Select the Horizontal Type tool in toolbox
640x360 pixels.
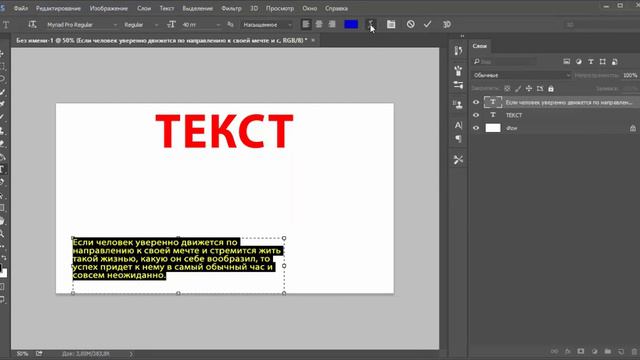pos(2,169)
